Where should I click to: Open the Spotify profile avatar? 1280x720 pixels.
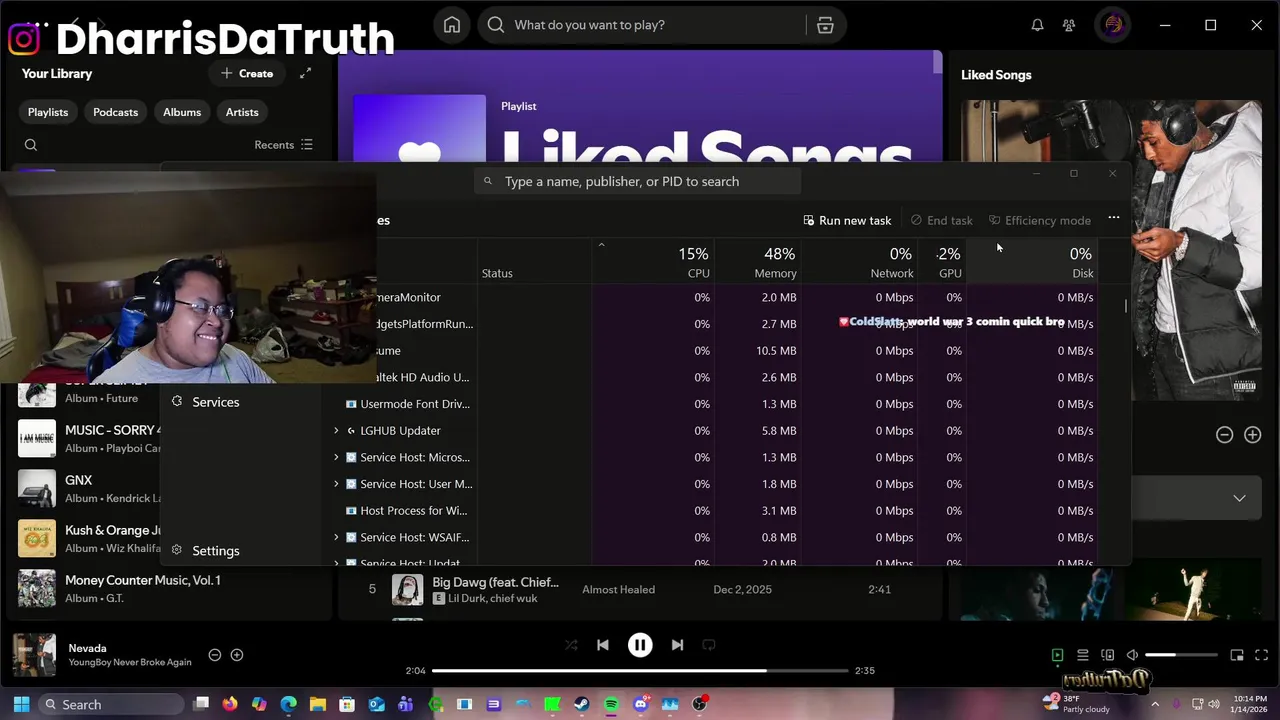(1113, 25)
